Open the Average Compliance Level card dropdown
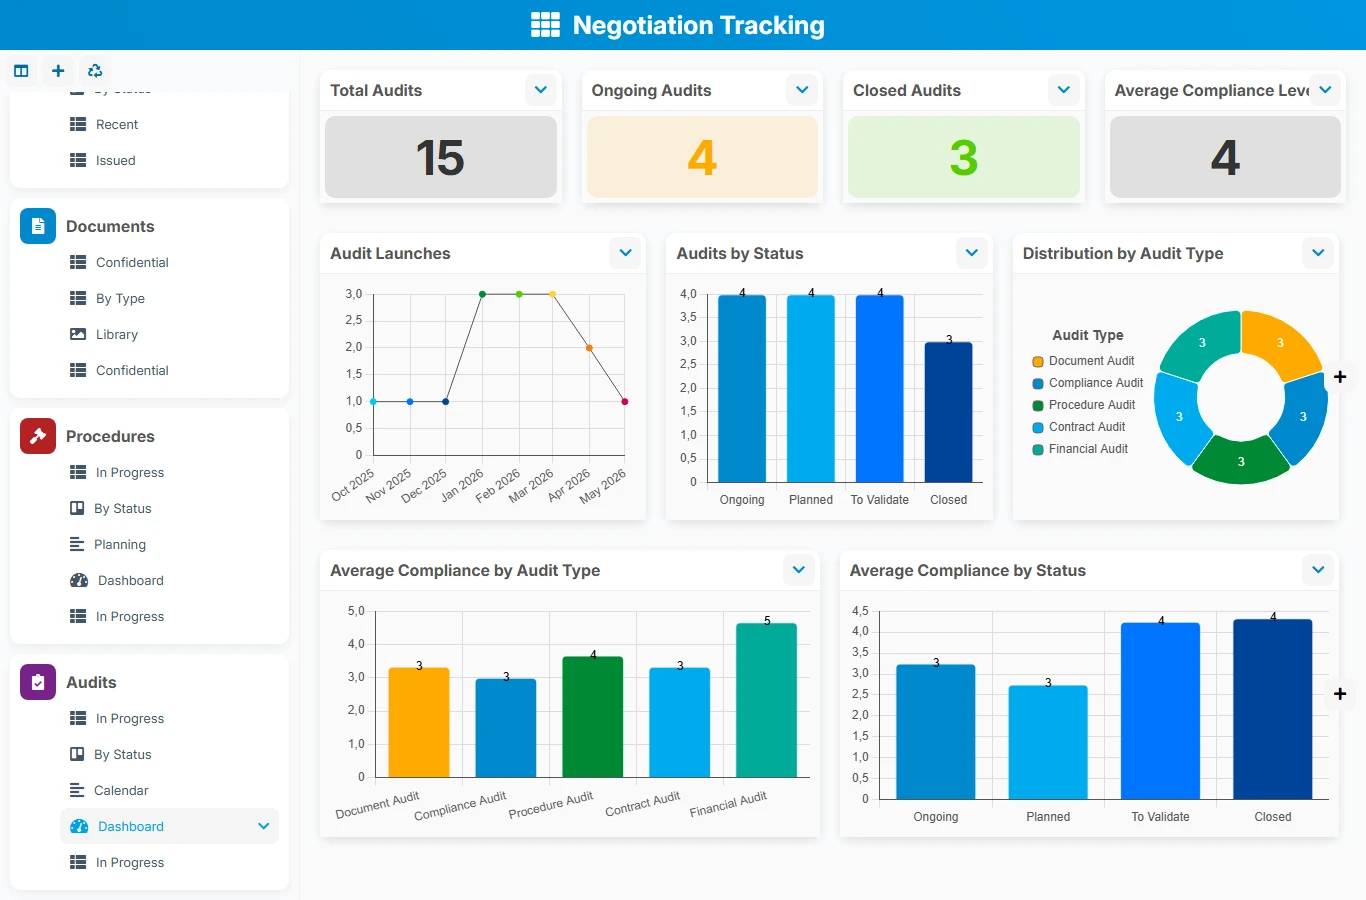 [x=1325, y=90]
